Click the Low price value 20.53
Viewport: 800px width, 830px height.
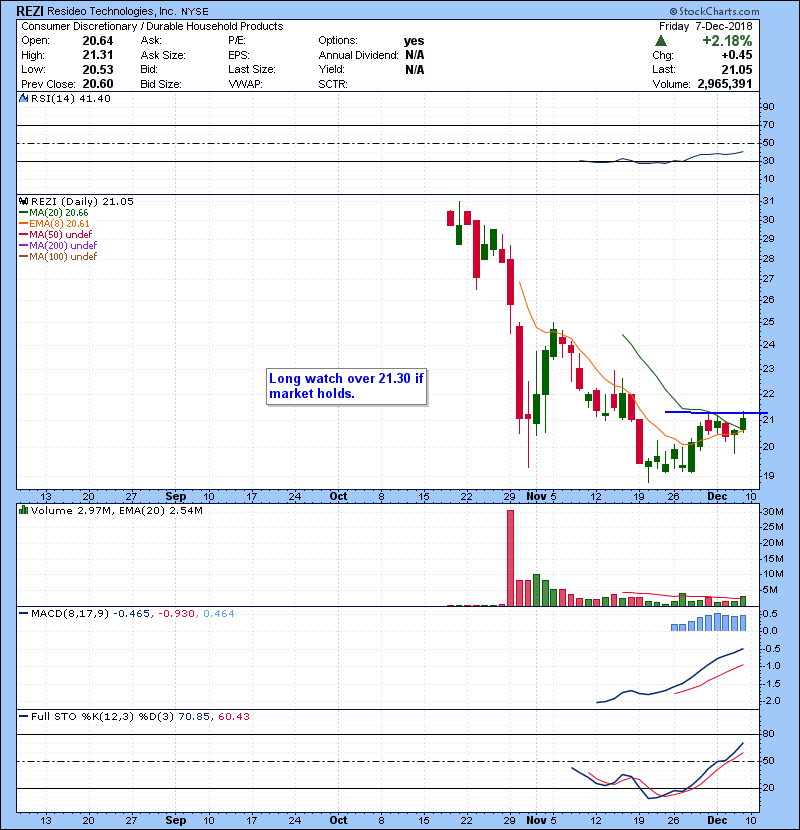click(97, 69)
